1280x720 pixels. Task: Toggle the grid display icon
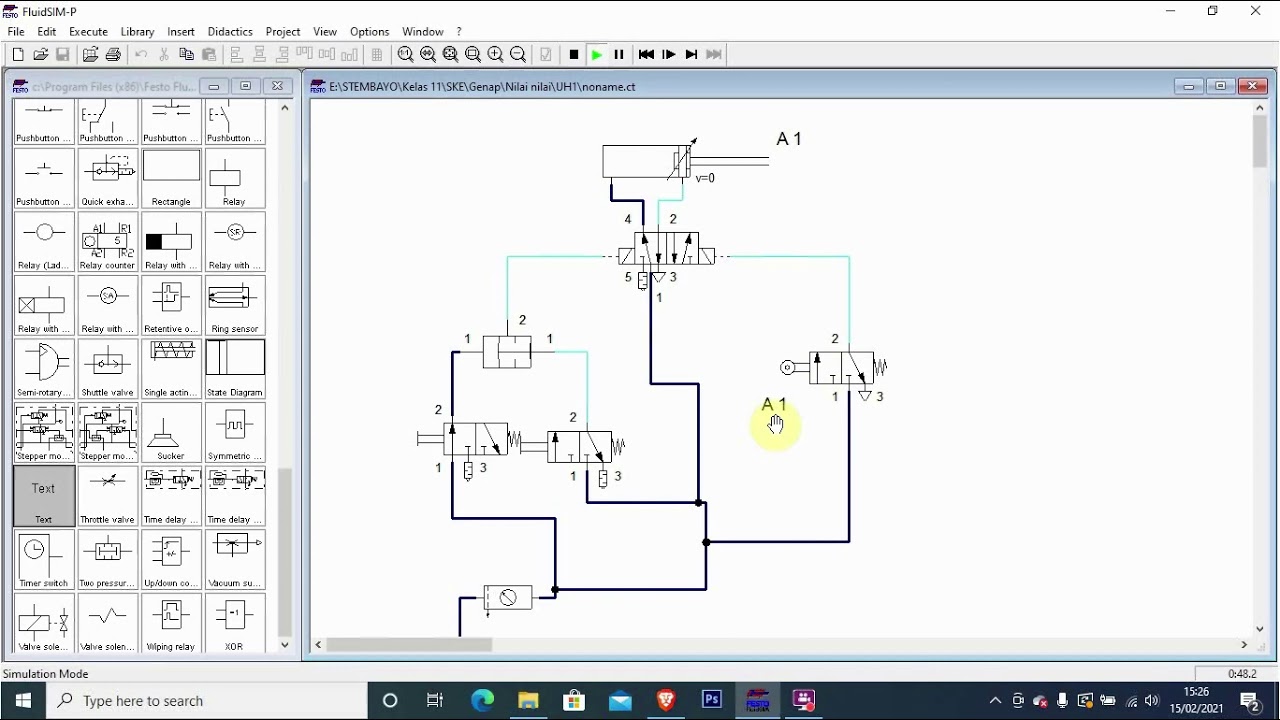(377, 55)
